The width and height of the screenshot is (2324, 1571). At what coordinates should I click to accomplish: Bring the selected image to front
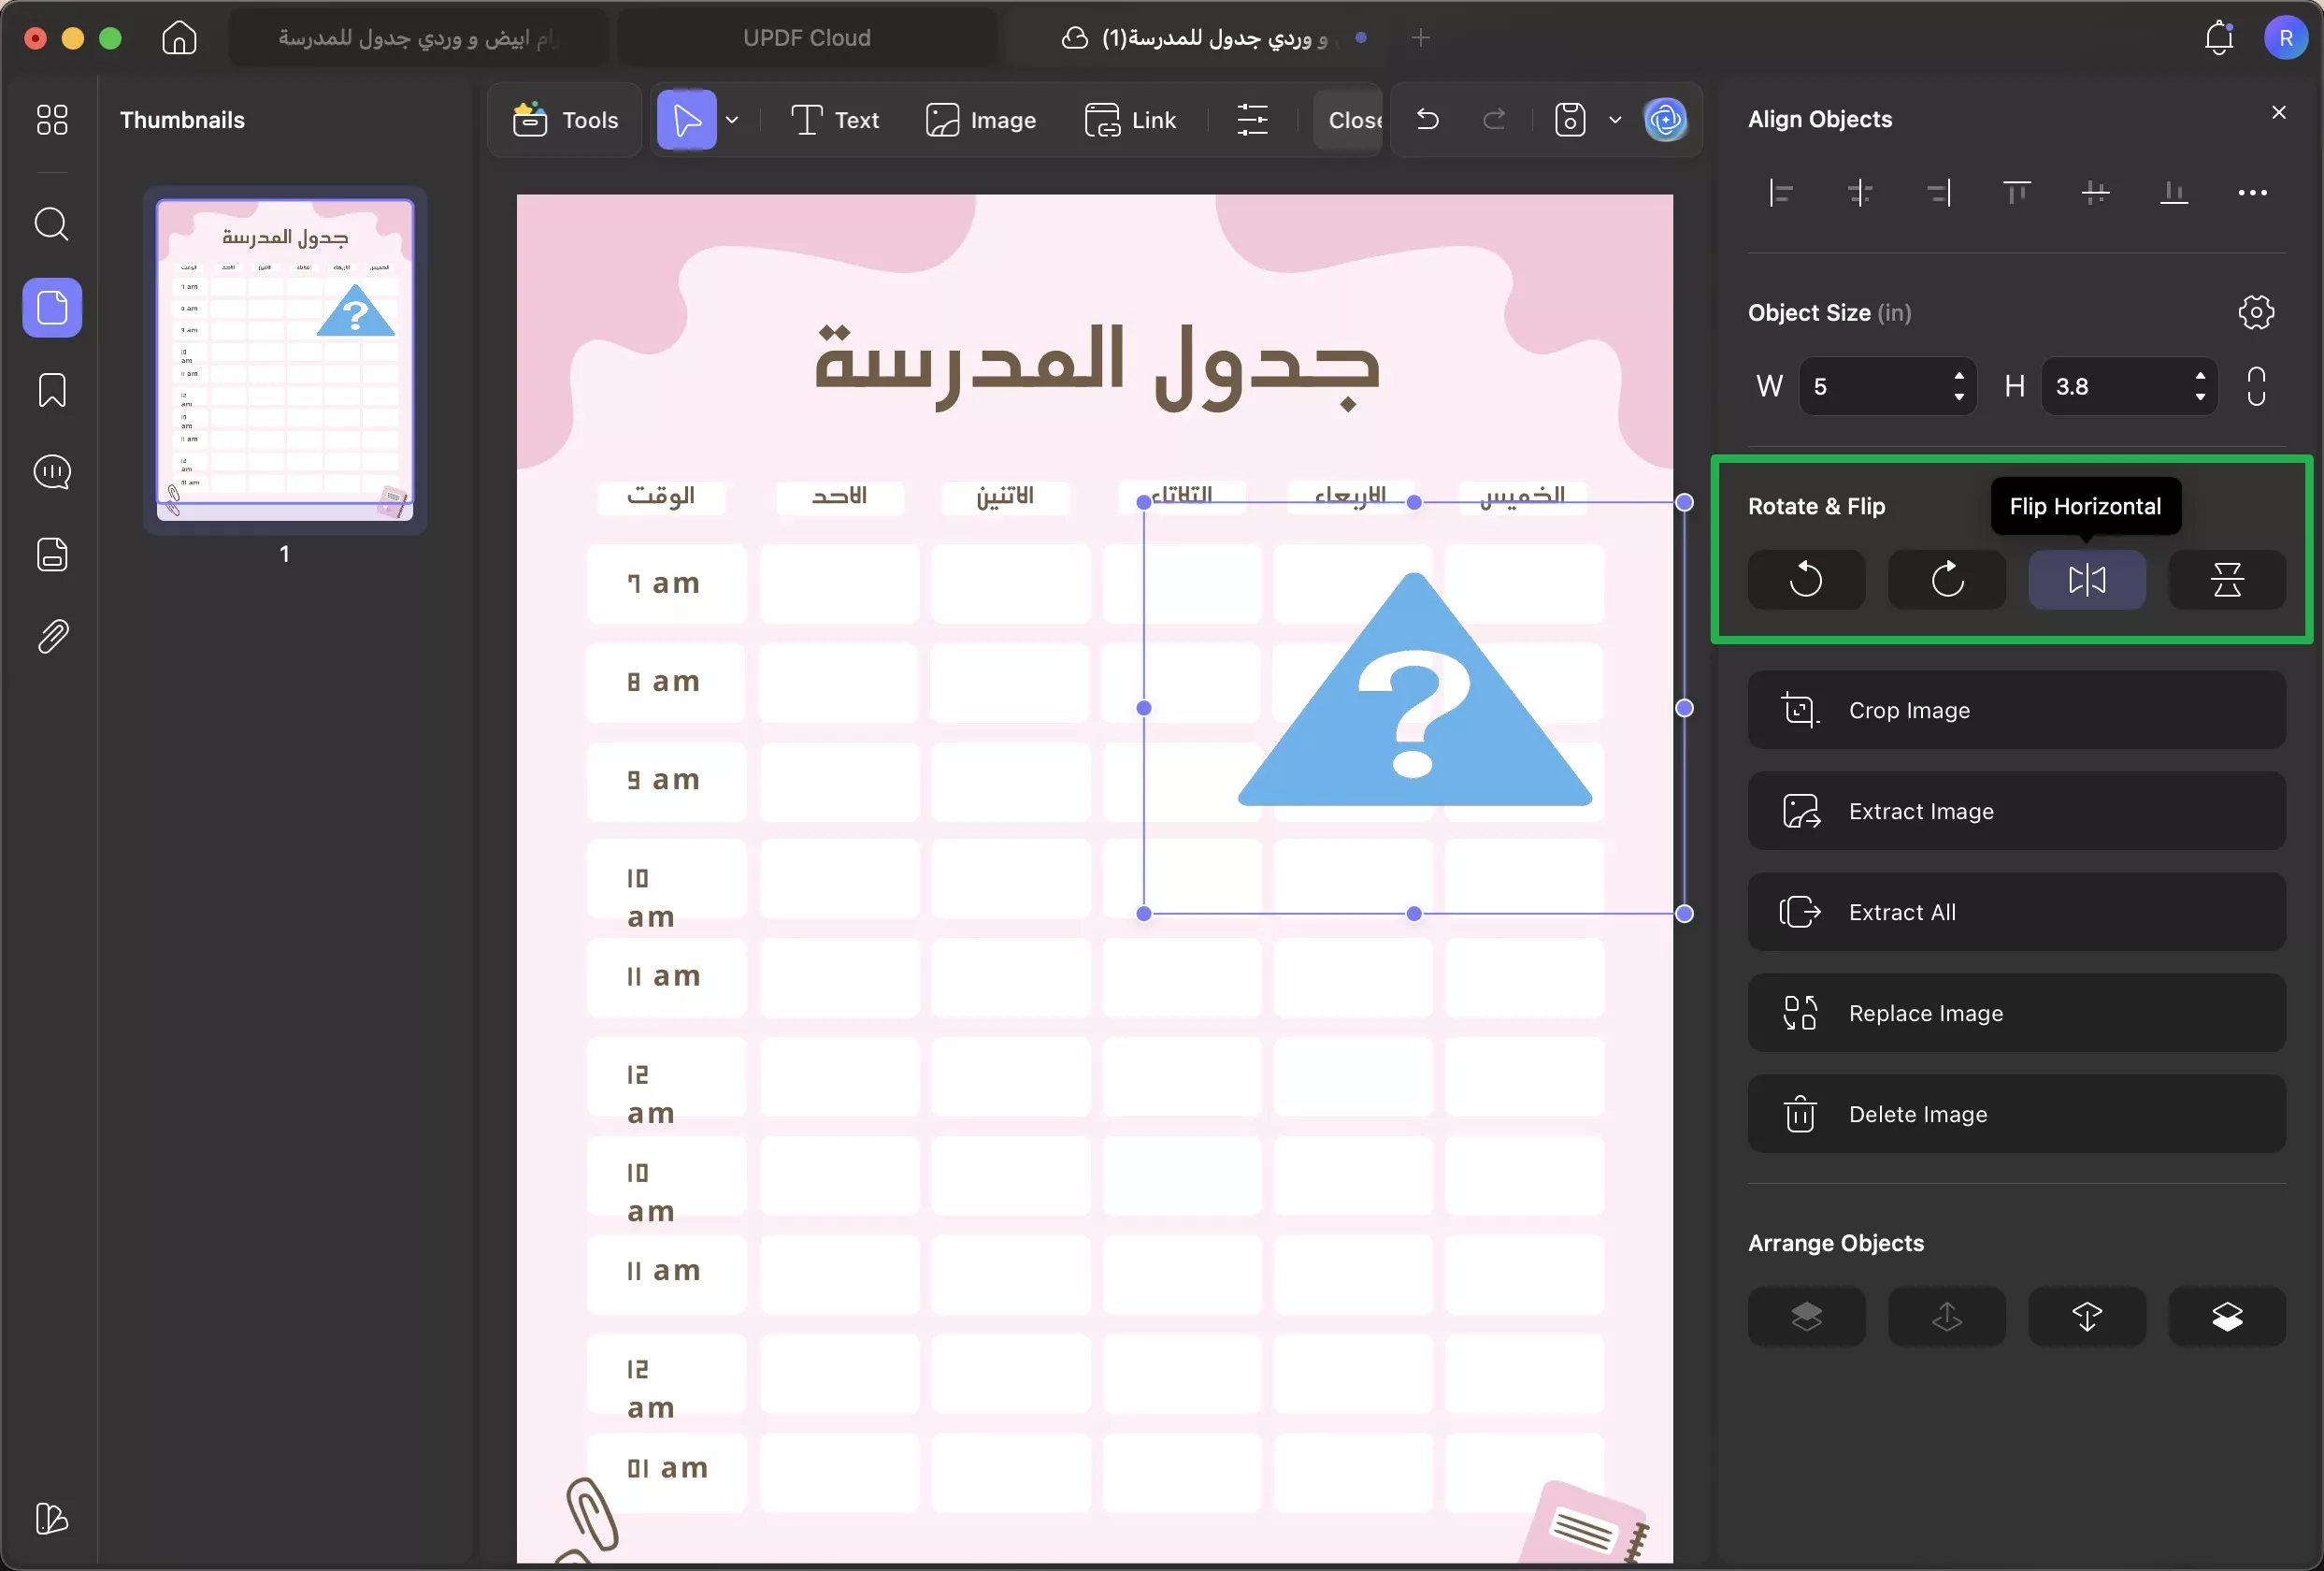(1806, 1316)
